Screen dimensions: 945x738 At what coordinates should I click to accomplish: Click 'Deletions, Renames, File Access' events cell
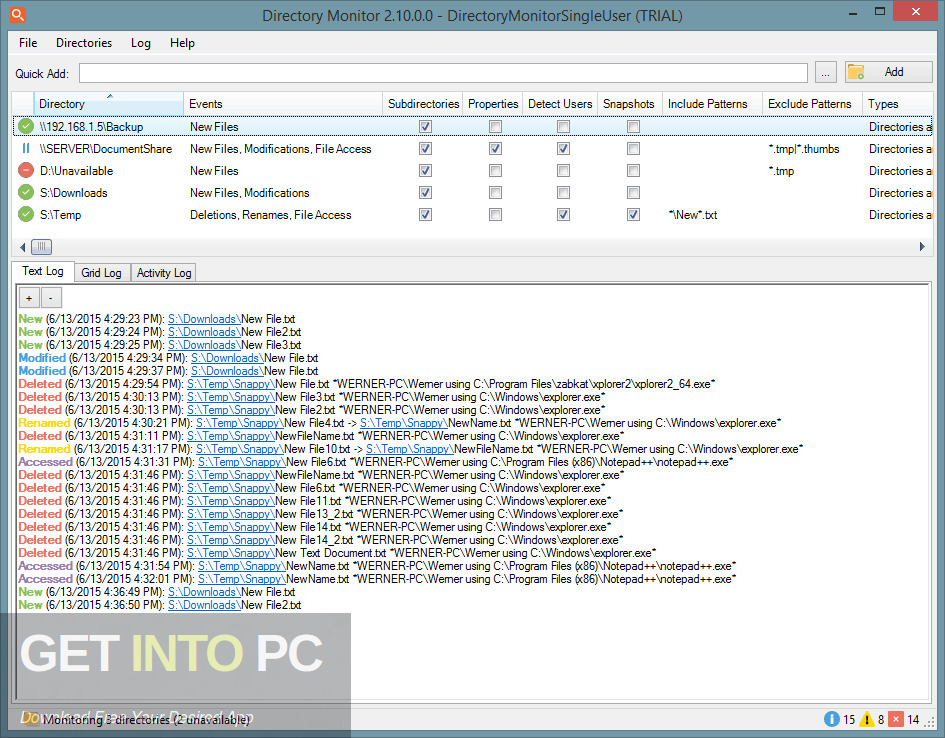(271, 214)
